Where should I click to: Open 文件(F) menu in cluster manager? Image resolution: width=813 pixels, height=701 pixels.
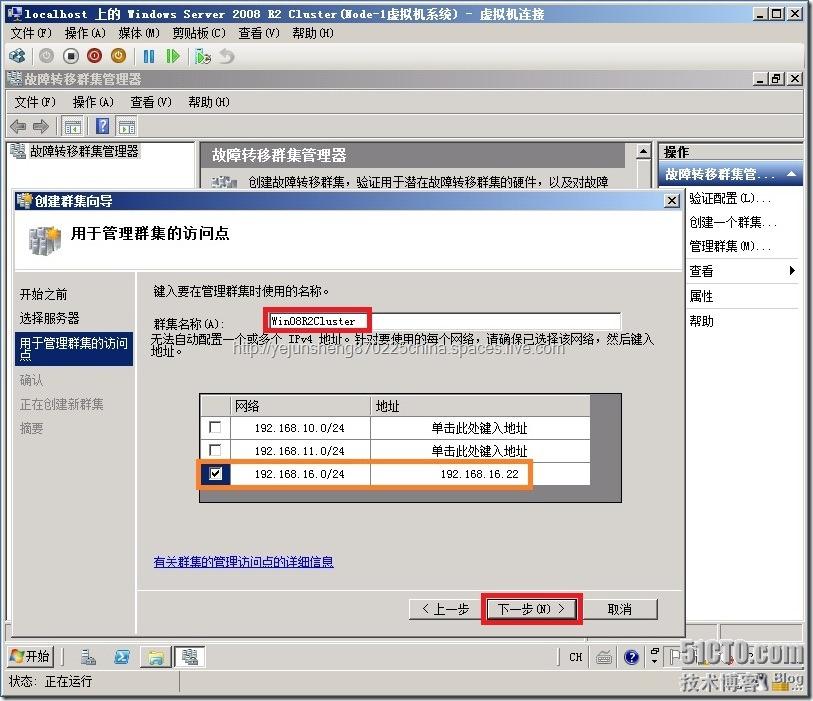(35, 102)
